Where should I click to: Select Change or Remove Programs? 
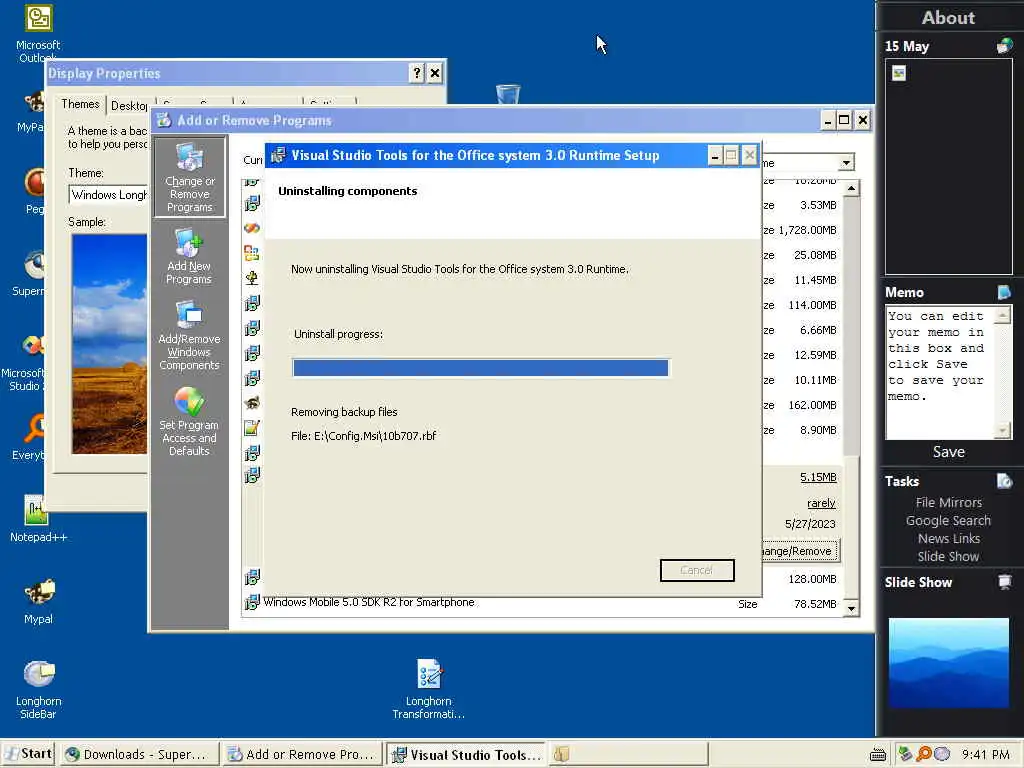(x=189, y=178)
